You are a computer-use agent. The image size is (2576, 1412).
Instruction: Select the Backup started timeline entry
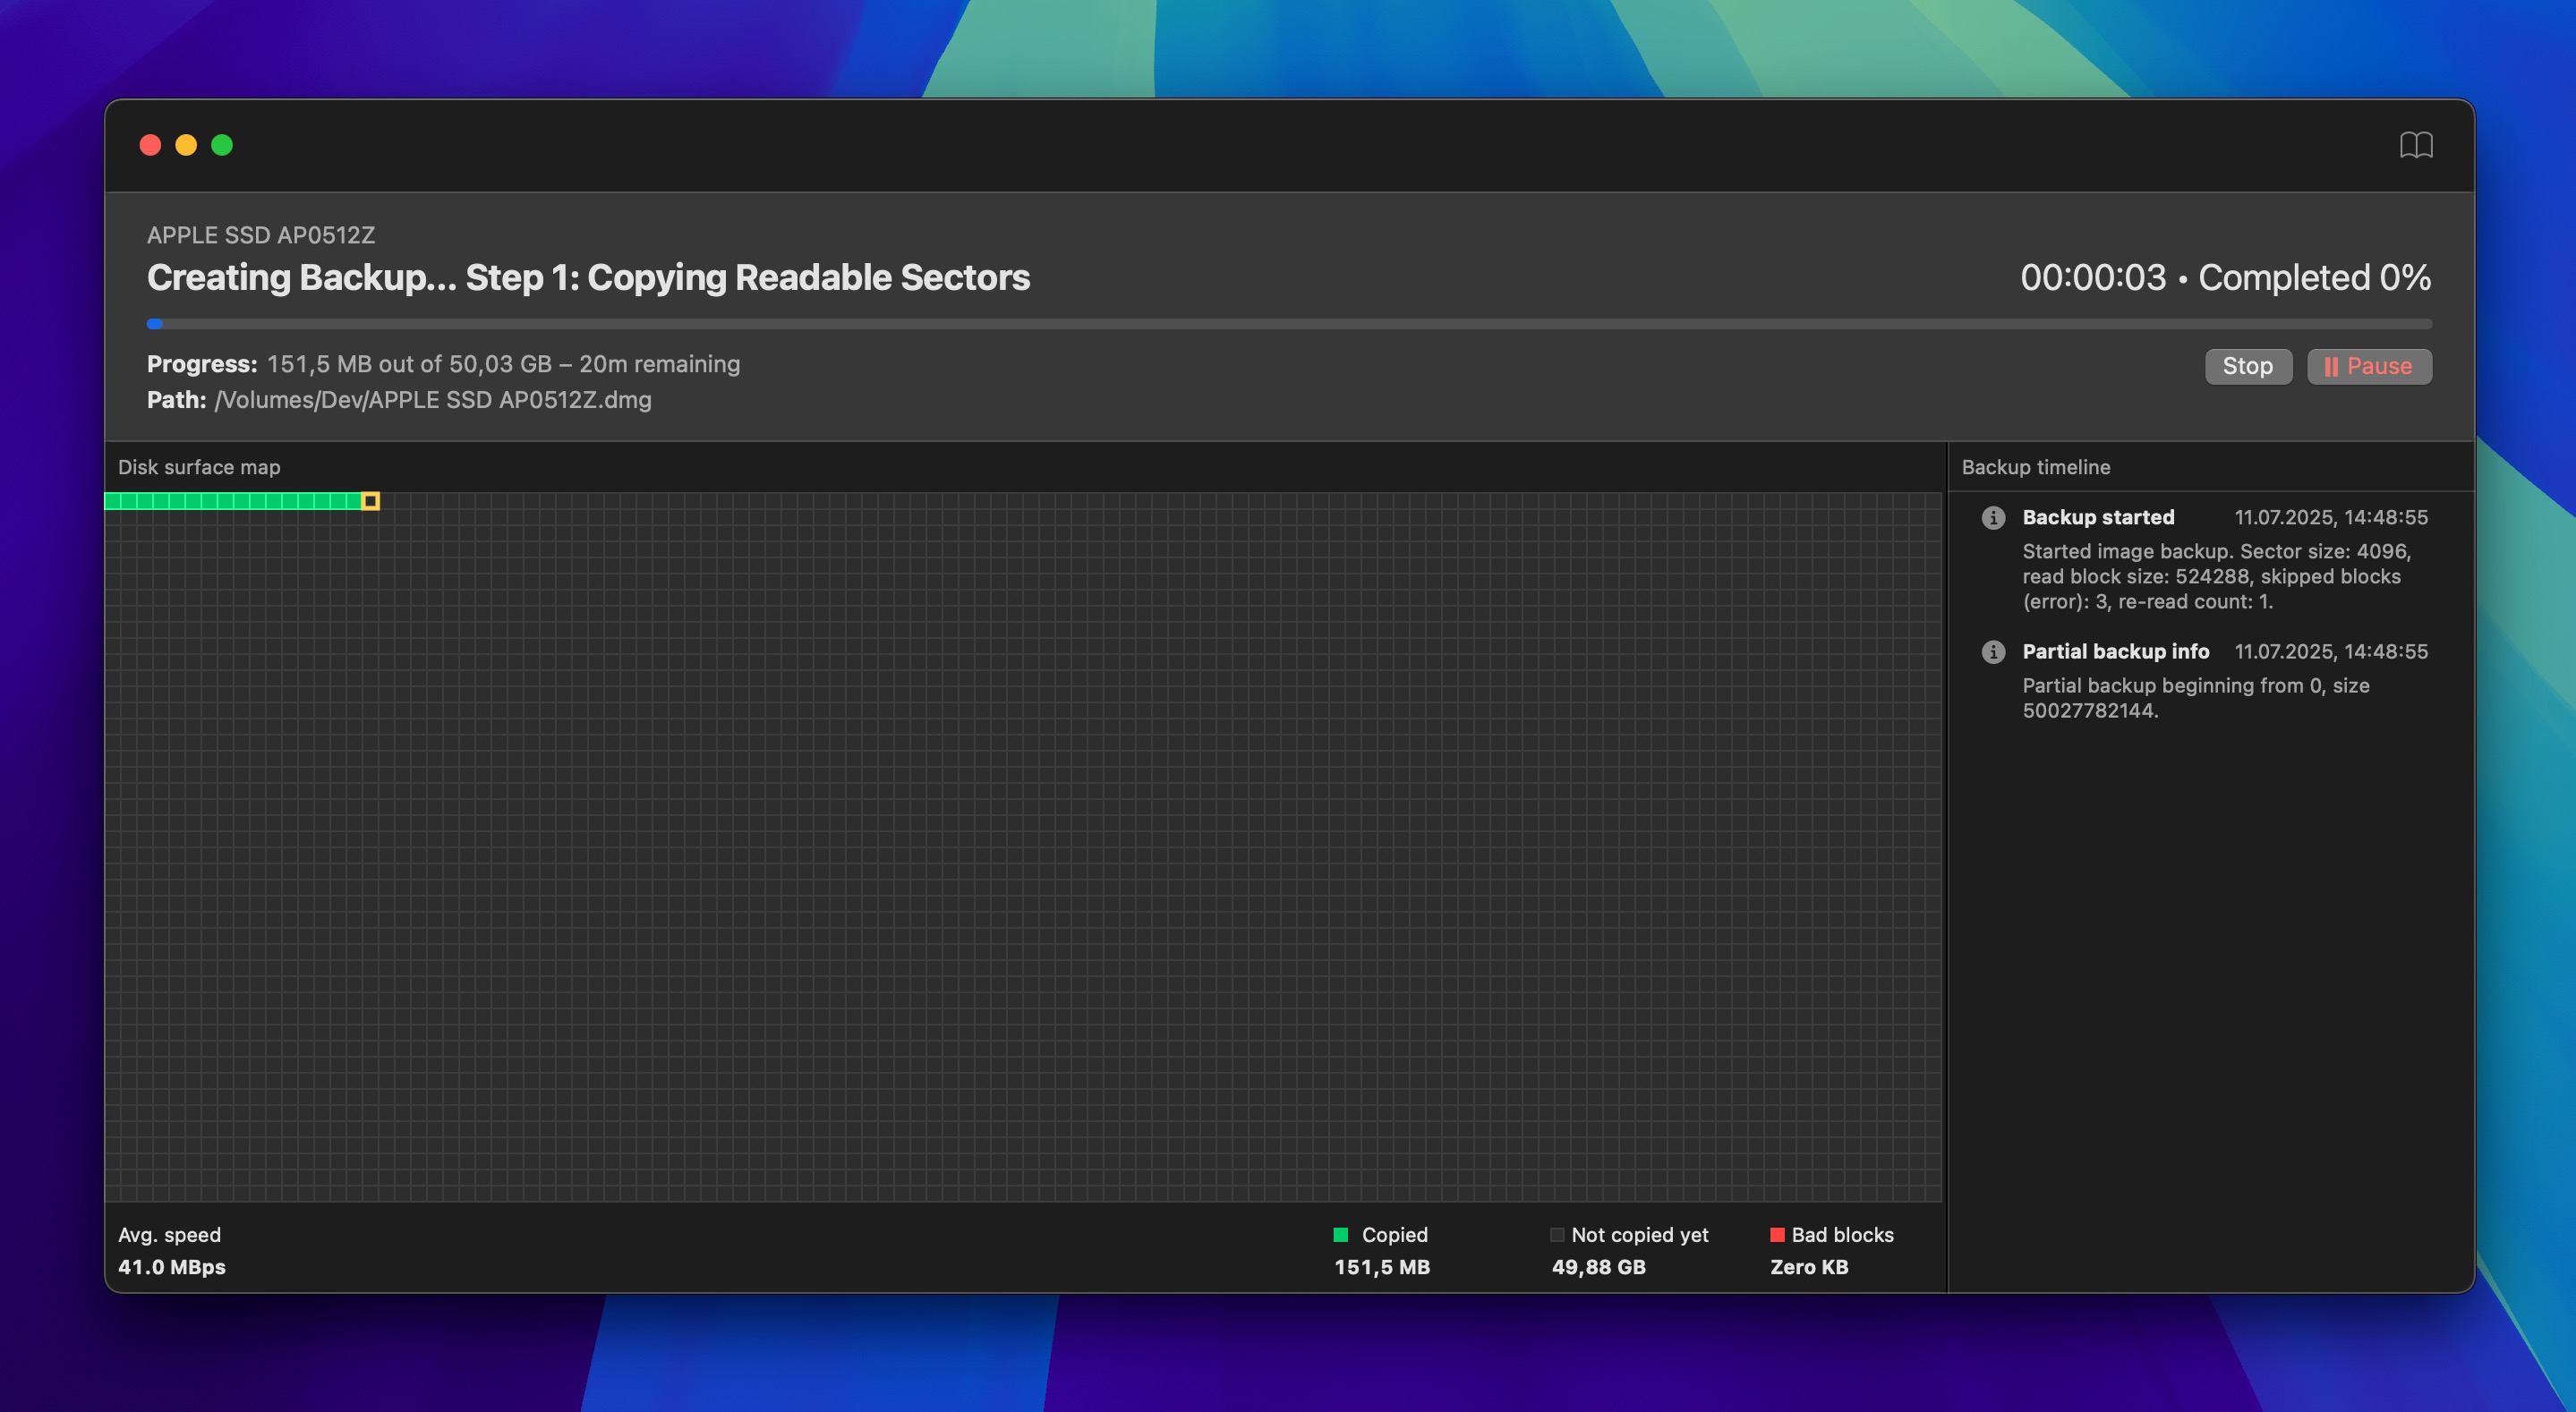pos(2098,518)
